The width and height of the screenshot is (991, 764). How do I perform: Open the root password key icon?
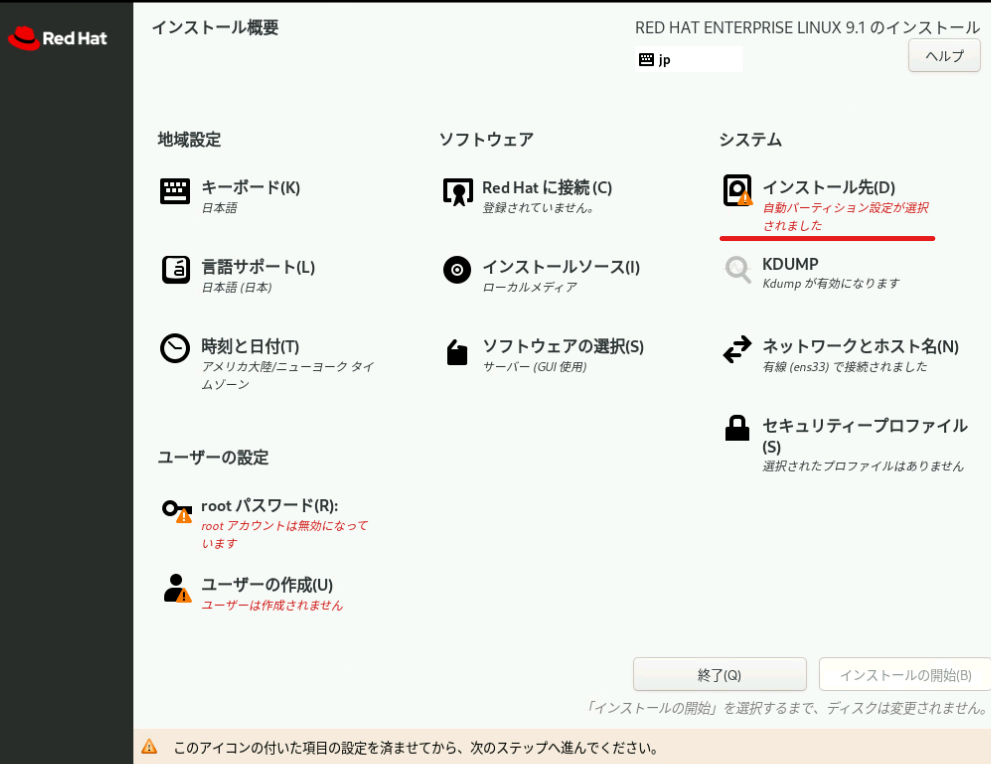point(177,511)
